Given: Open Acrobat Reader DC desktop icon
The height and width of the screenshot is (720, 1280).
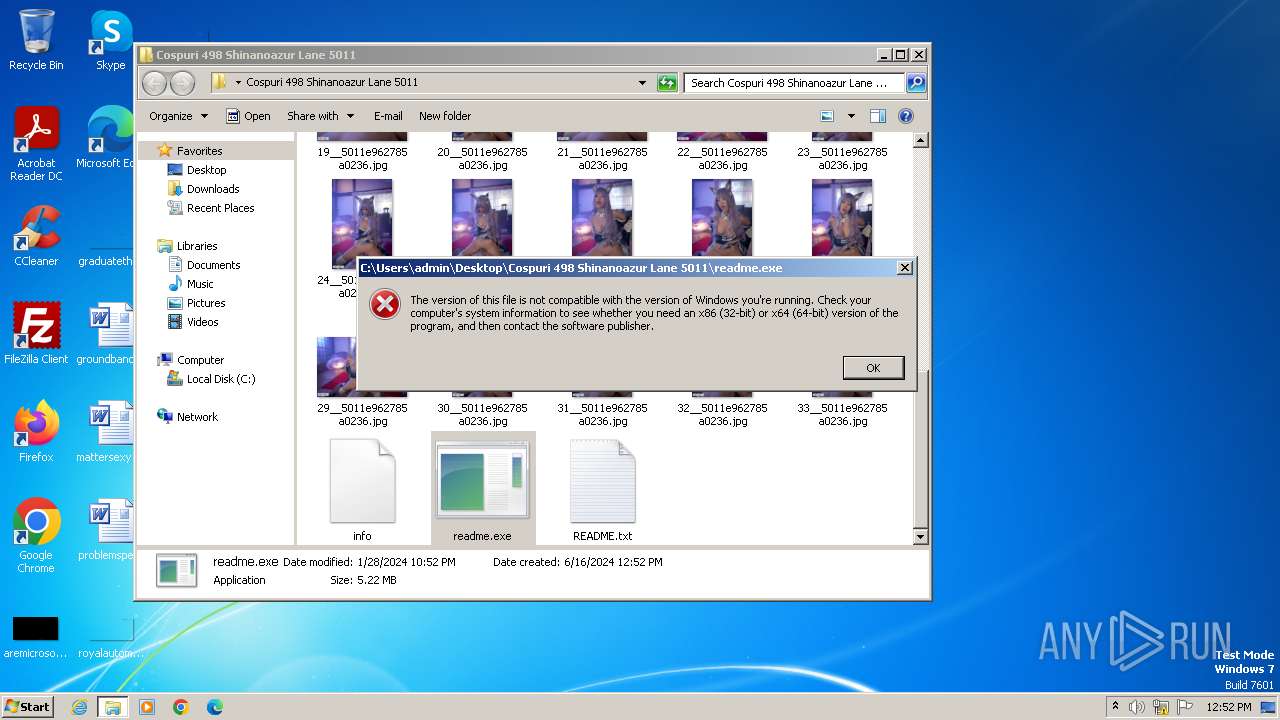Looking at the screenshot, I should 36,144.
